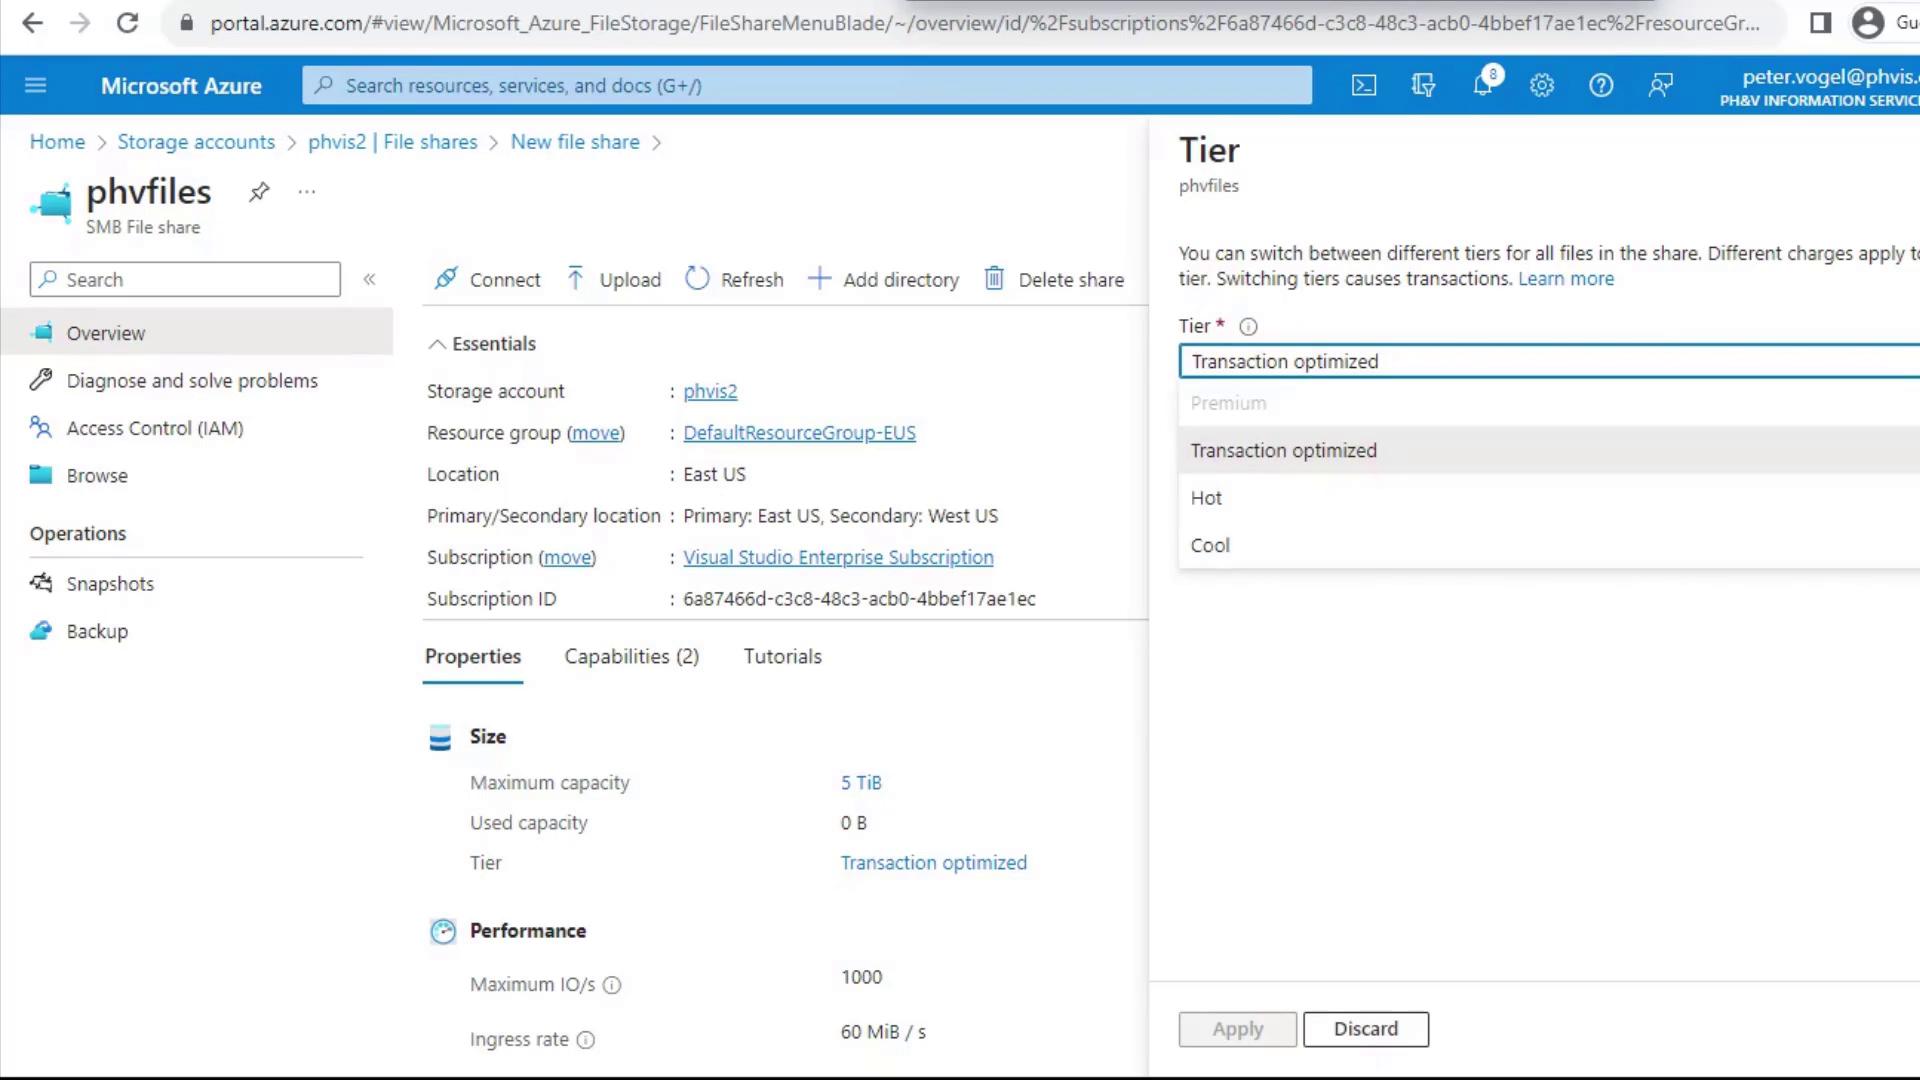Open the Cloud Shell icon
Screen dimensions: 1920x1080
(x=1364, y=86)
